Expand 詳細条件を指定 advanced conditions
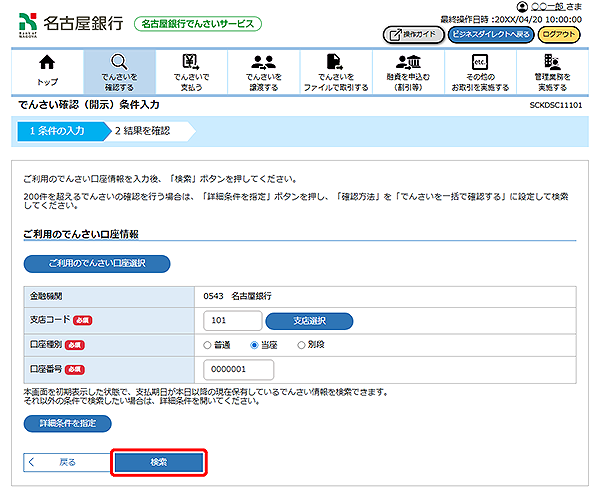 click(67, 423)
